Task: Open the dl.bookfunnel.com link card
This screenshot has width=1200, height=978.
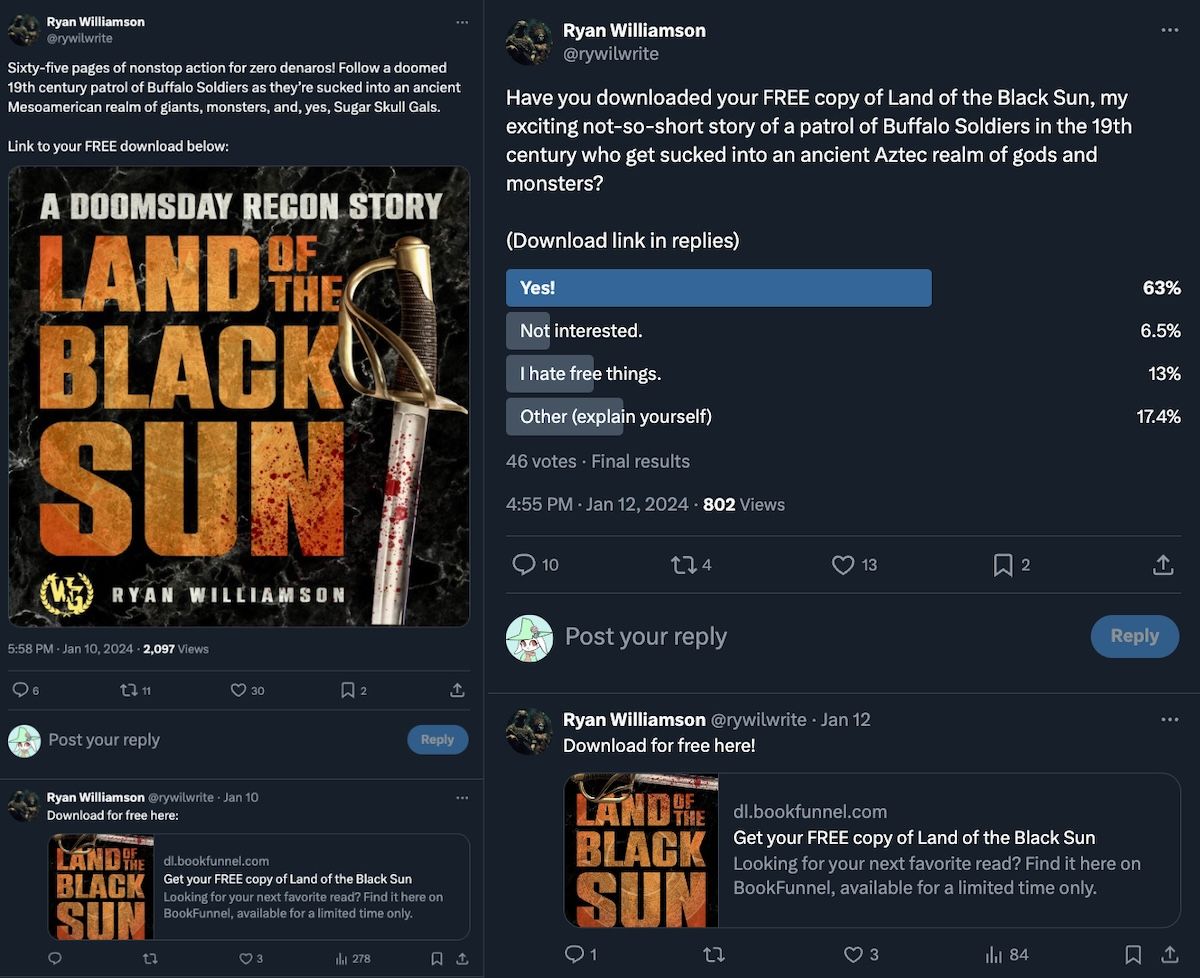Action: click(x=870, y=849)
